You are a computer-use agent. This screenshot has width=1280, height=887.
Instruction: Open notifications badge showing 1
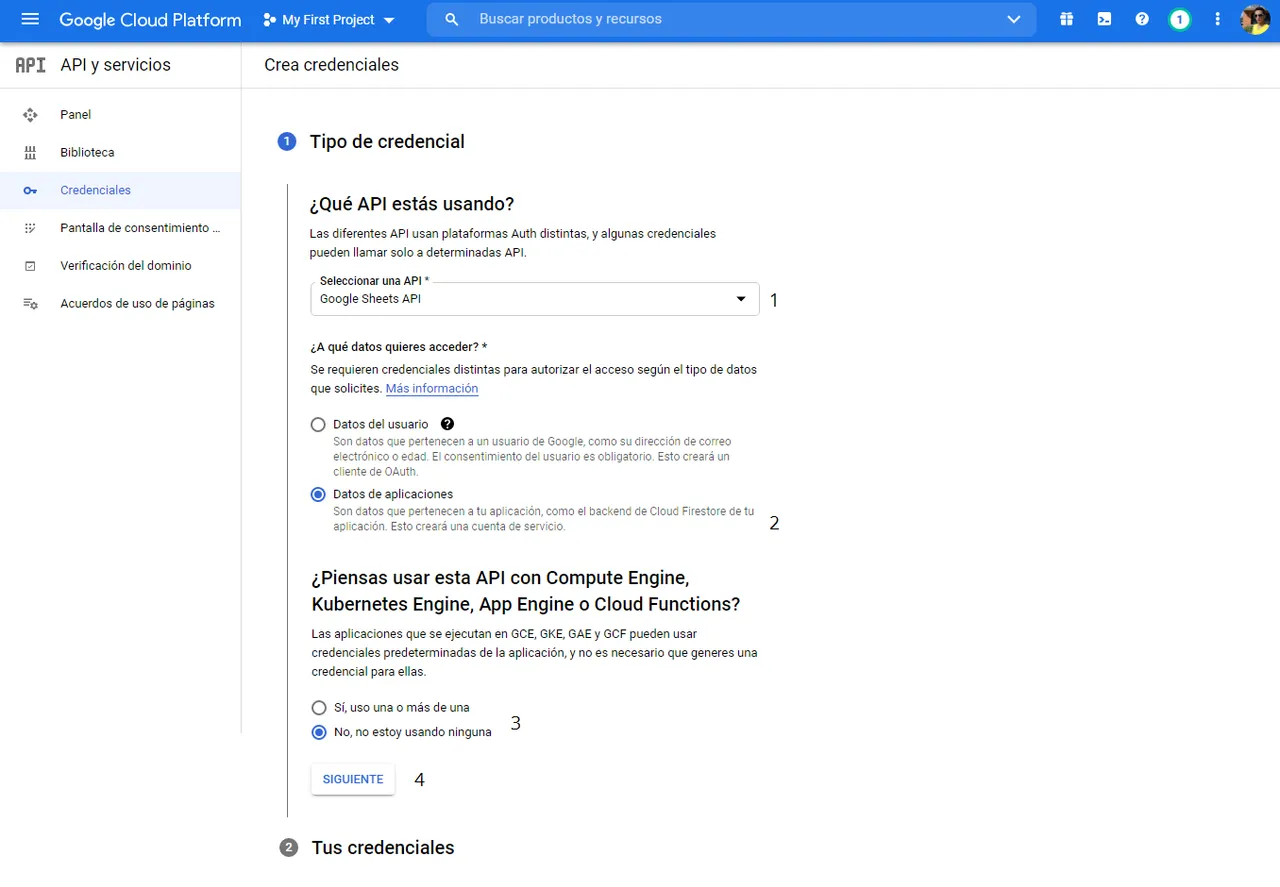point(1180,20)
